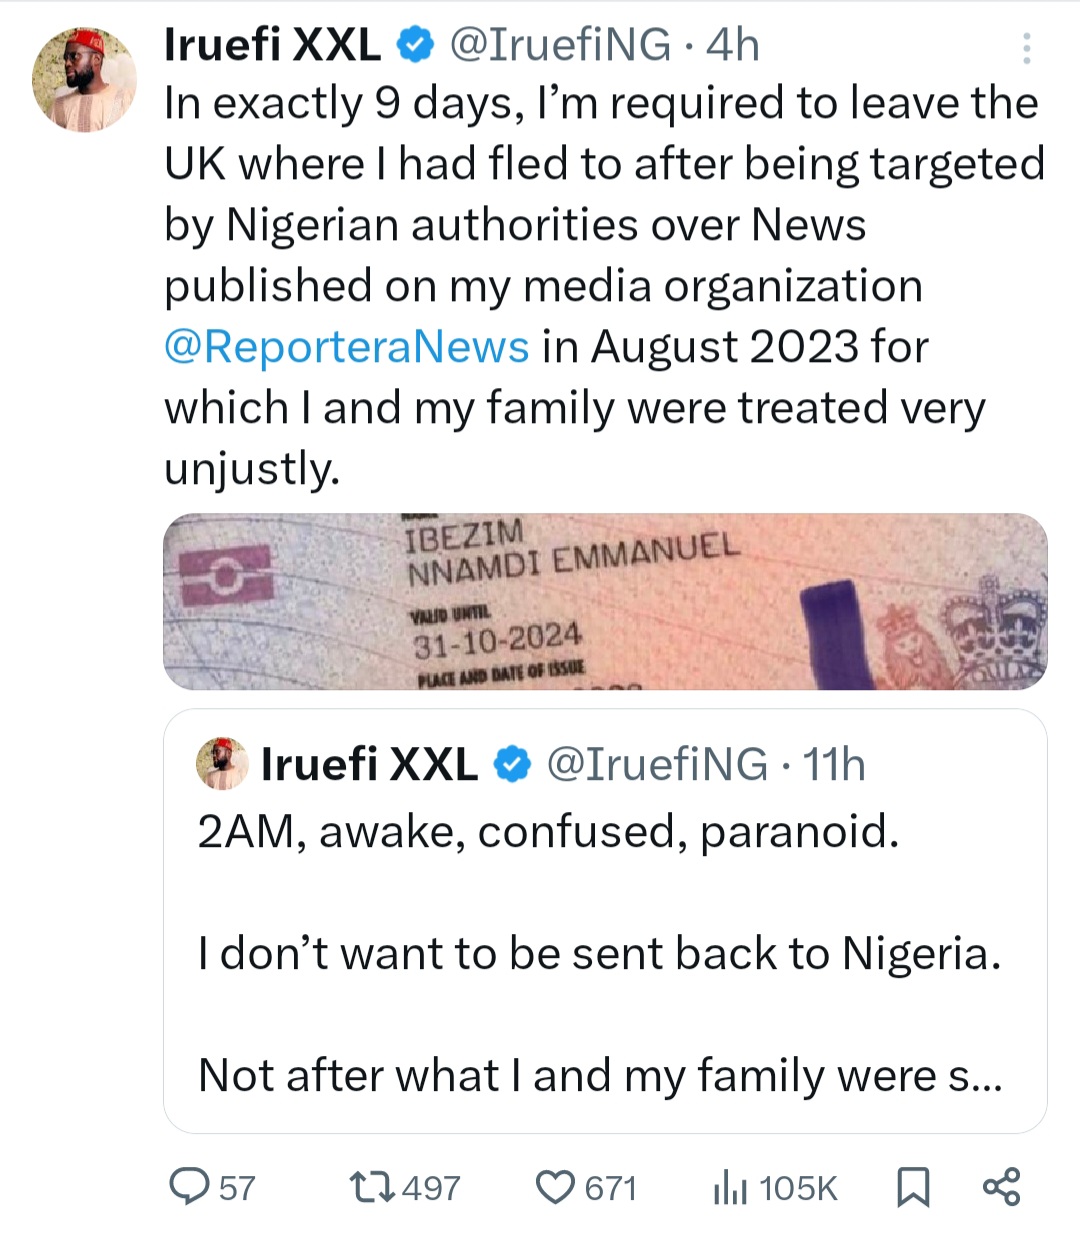The width and height of the screenshot is (1080, 1236).
Task: Click the verified badge on main tweet
Action: click(x=415, y=45)
